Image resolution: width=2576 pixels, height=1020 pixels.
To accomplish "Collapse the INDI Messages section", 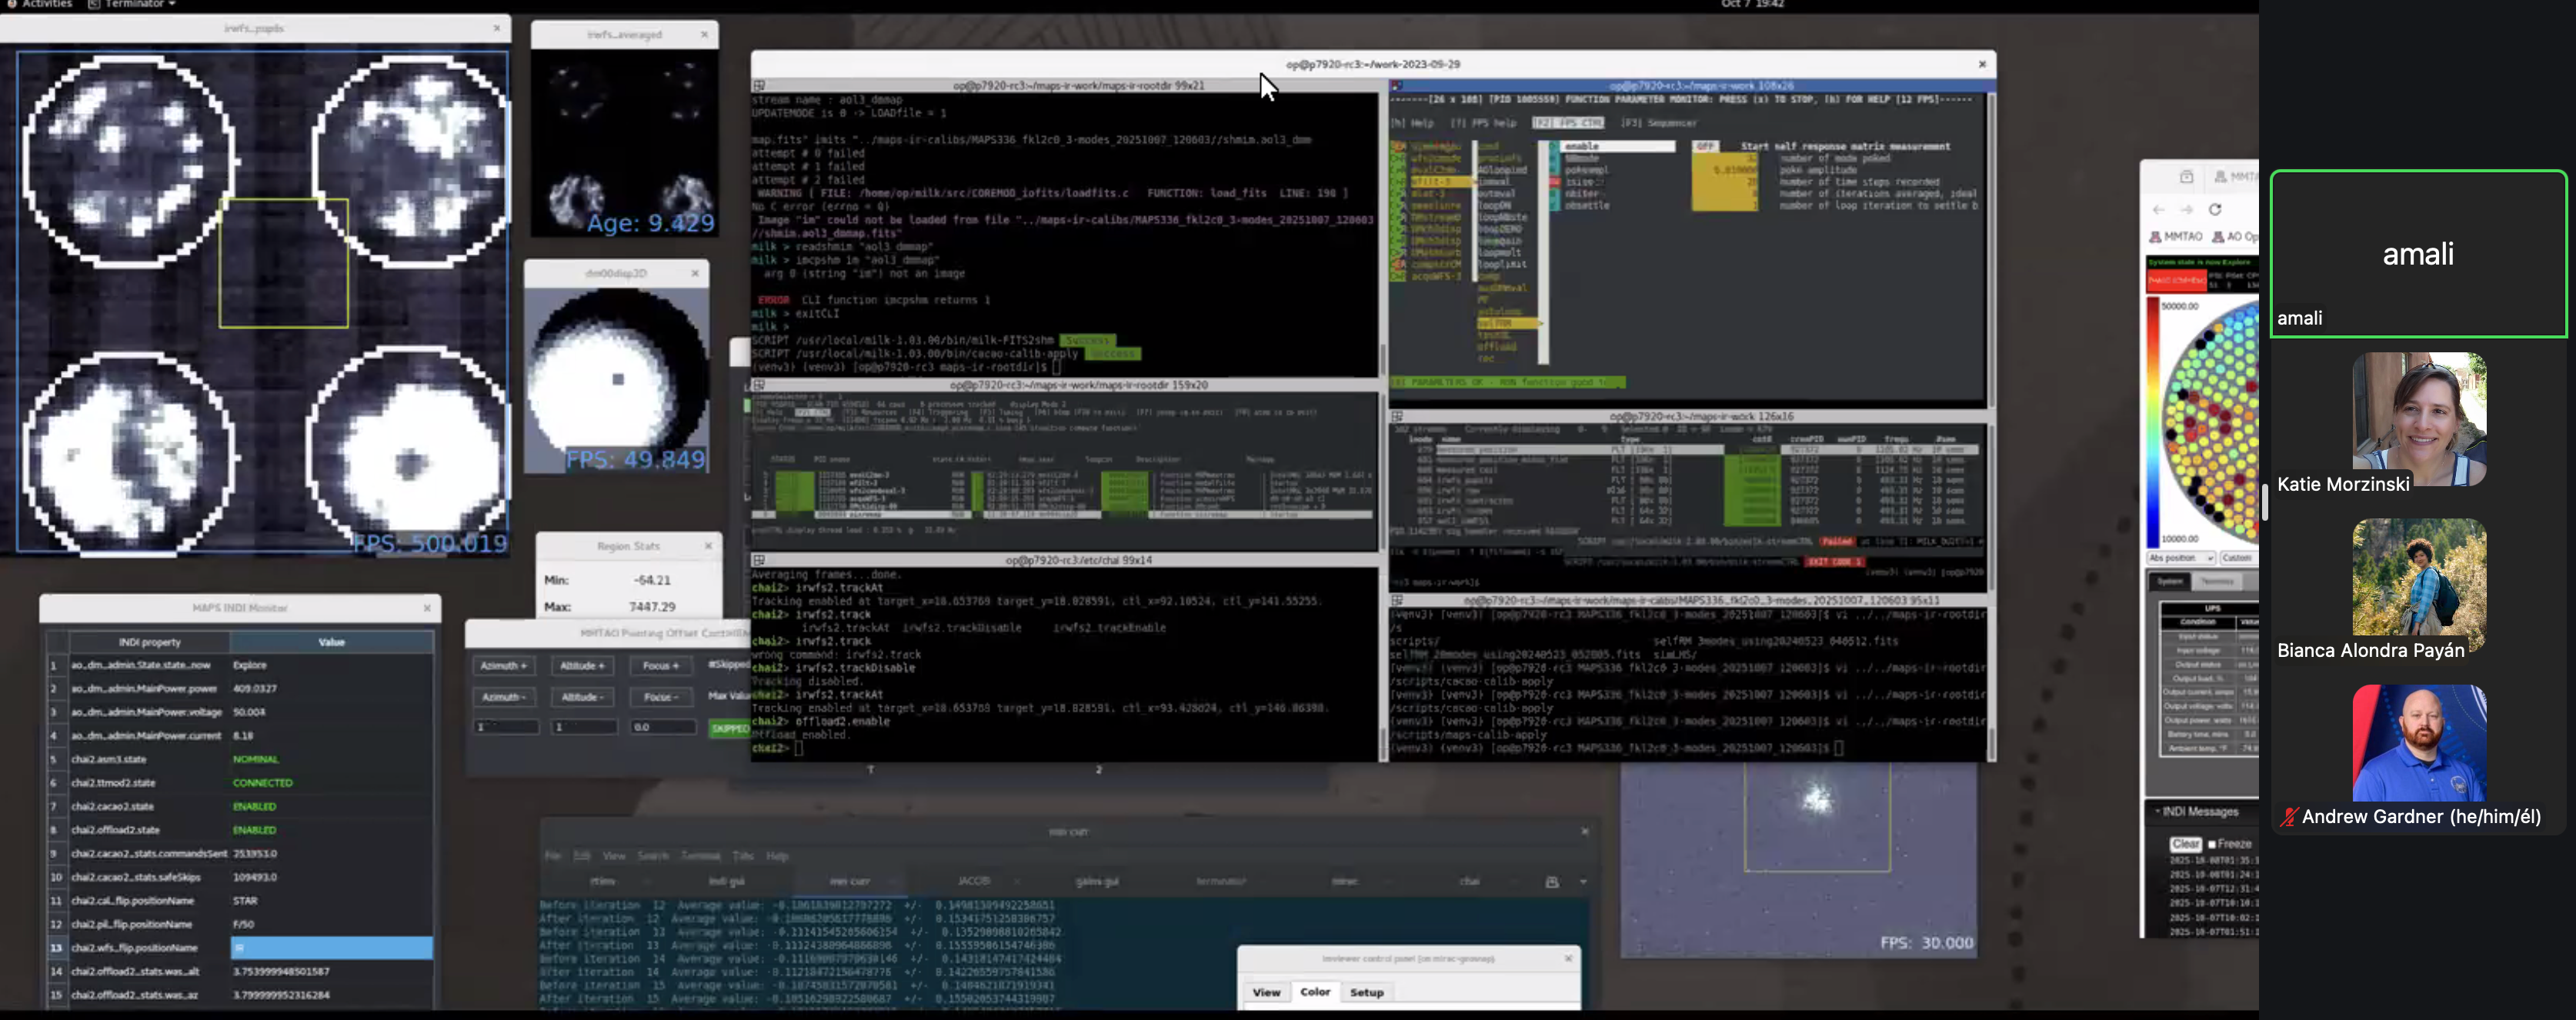I will point(2157,811).
